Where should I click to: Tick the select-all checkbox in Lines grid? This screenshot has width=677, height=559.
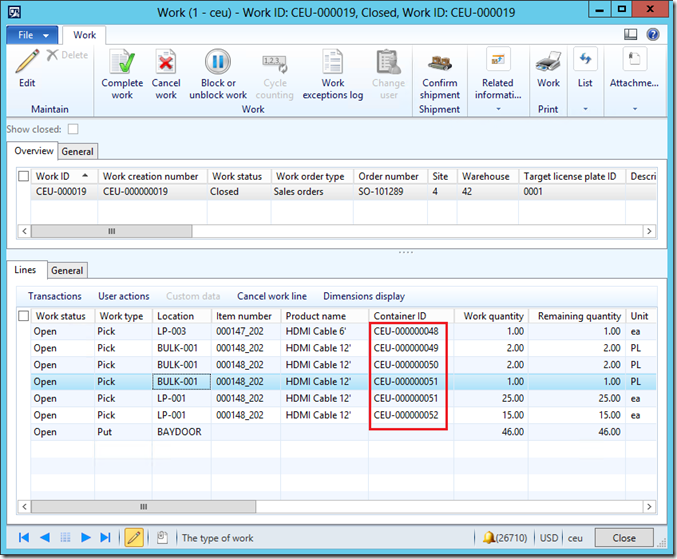point(24,316)
